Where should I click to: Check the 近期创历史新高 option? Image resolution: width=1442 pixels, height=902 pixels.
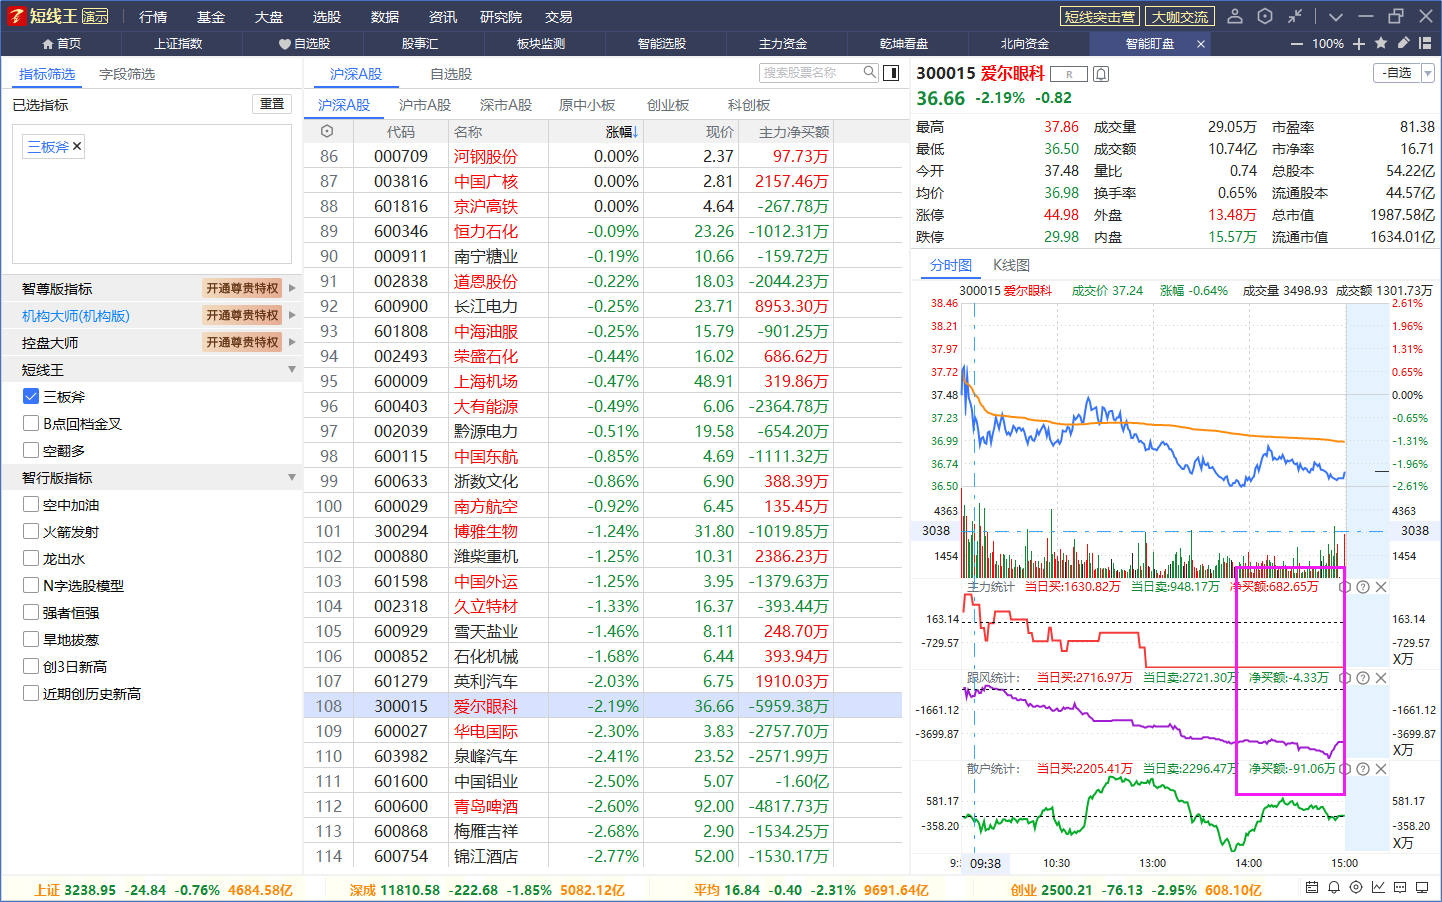(31, 693)
